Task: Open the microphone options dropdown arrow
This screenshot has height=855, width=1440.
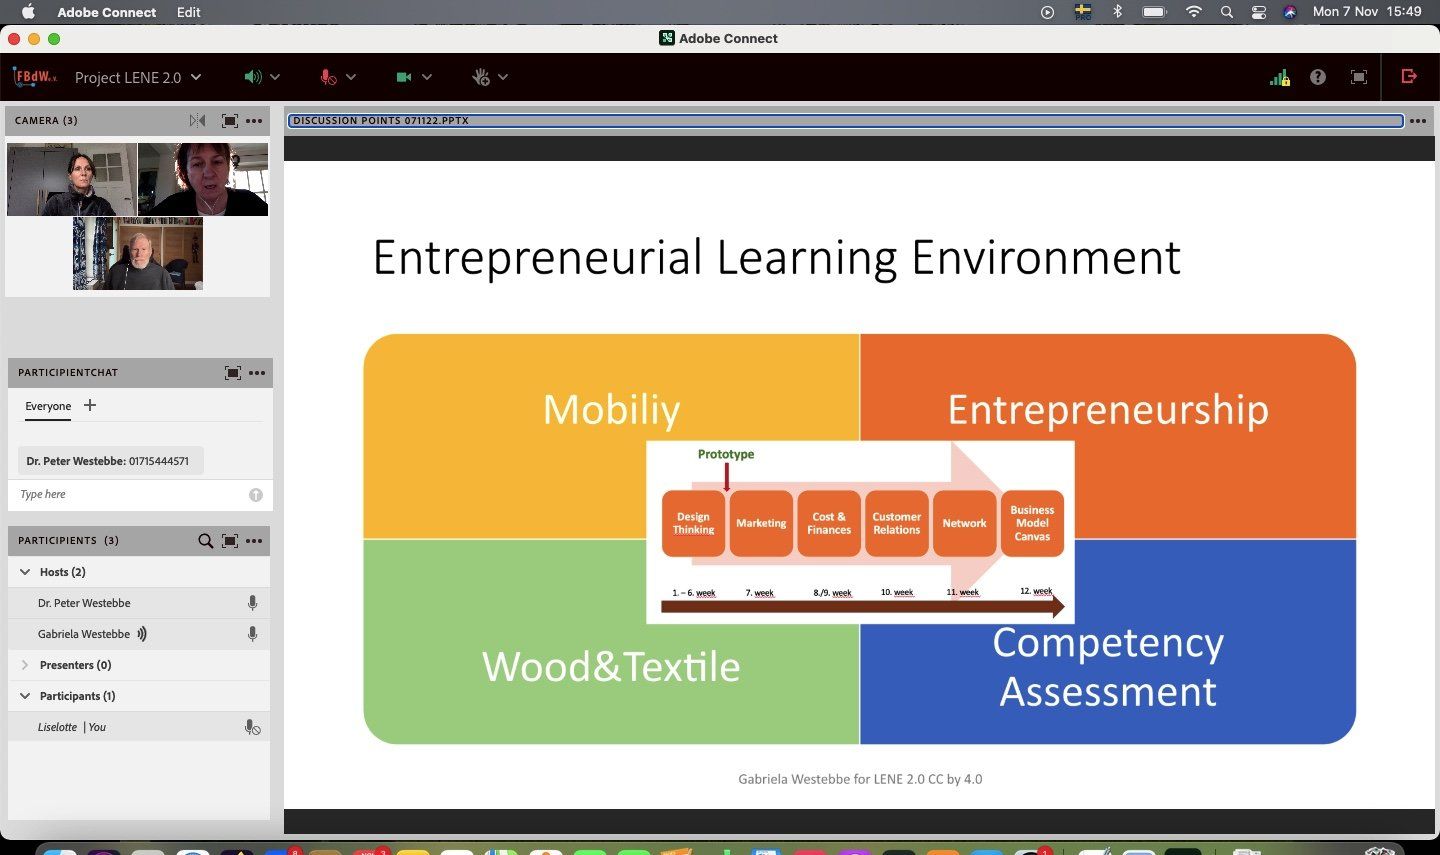Action: (351, 77)
